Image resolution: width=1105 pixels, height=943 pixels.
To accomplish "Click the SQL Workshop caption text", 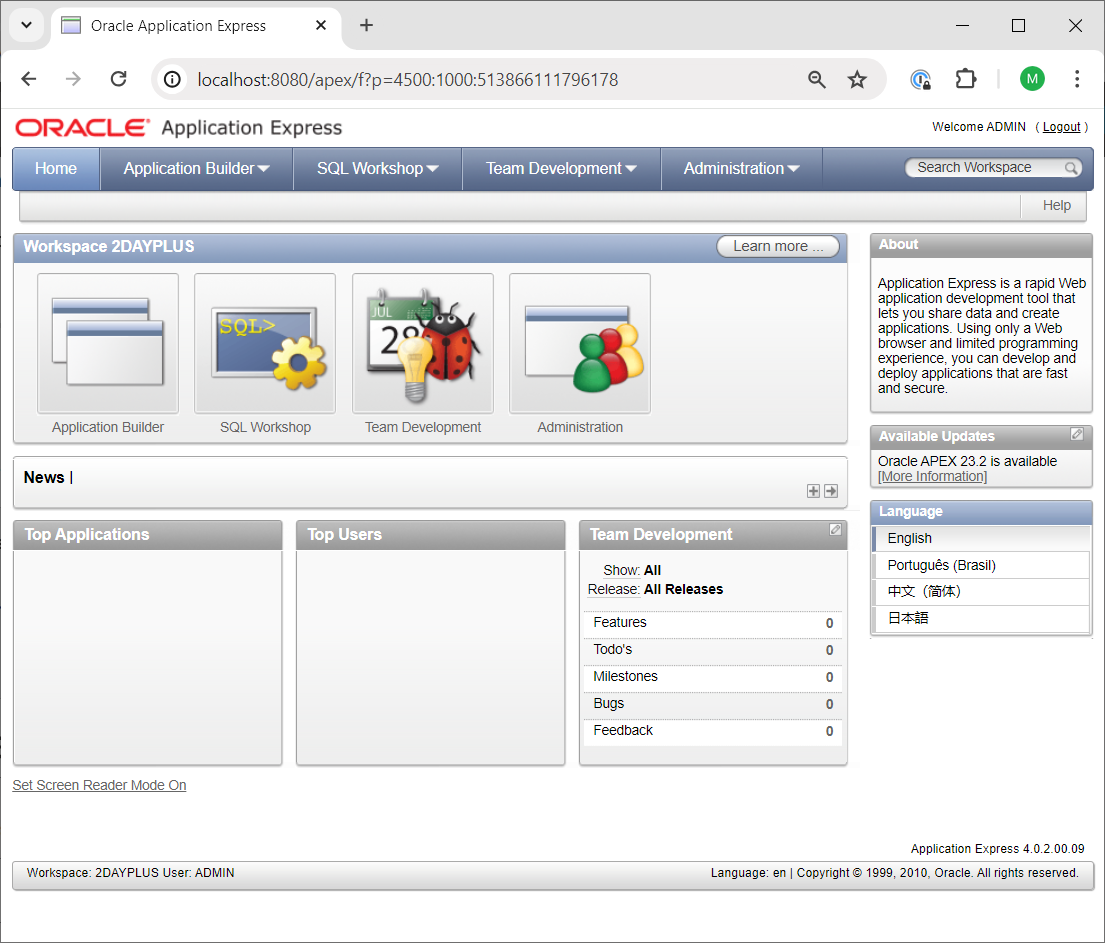I will point(265,427).
